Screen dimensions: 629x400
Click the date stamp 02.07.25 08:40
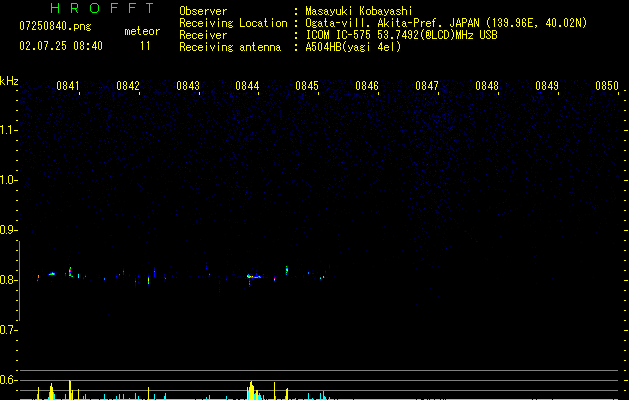(x=61, y=46)
